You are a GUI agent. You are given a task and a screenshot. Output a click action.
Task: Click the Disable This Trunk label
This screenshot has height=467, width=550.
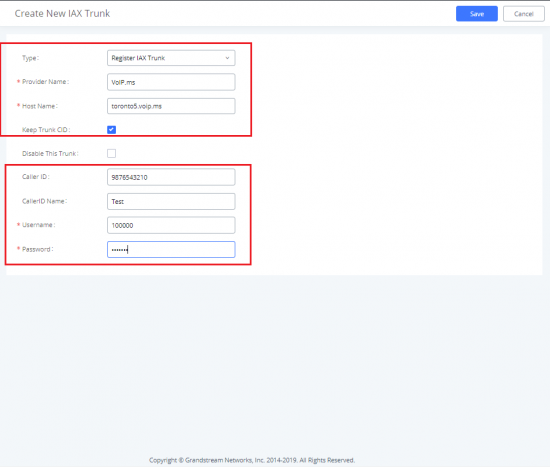click(50, 154)
